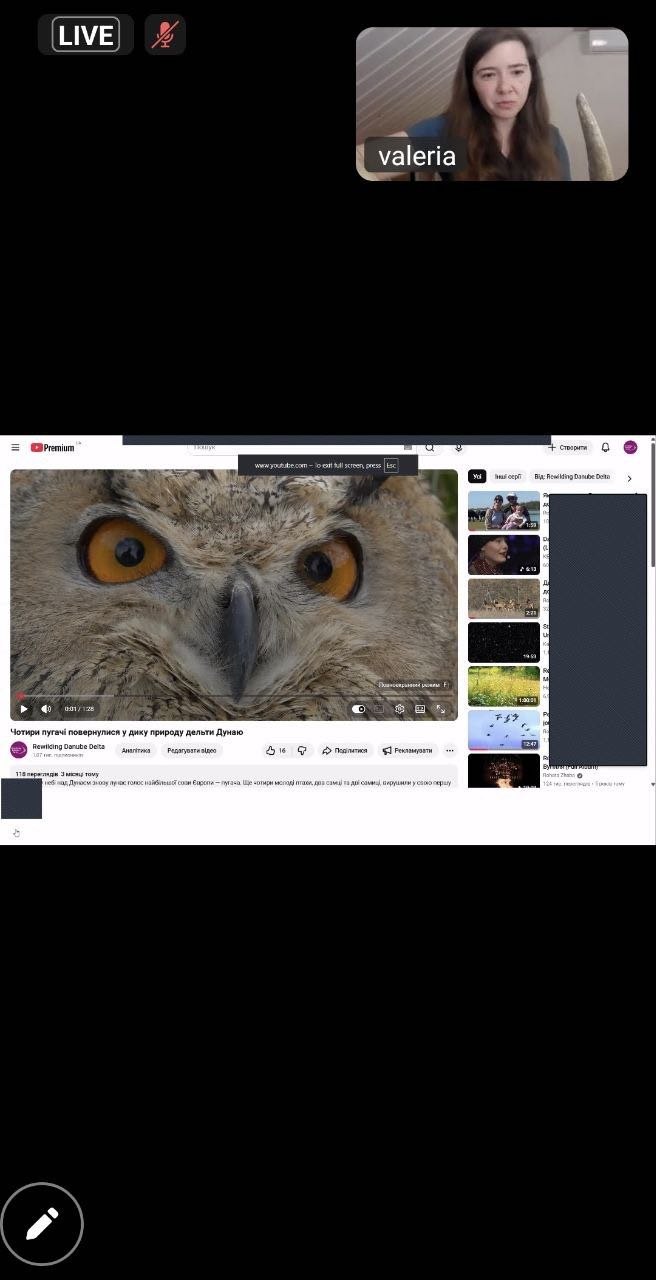The height and width of the screenshot is (1280, 656).
Task: Open the 12:47 flying birds video thumbnail
Action: coord(503,730)
